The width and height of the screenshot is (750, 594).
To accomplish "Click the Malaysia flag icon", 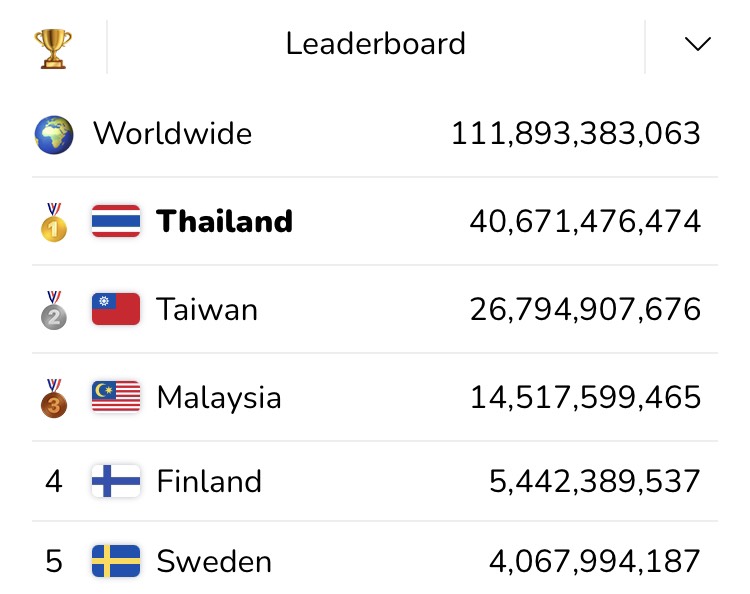I will [x=116, y=396].
